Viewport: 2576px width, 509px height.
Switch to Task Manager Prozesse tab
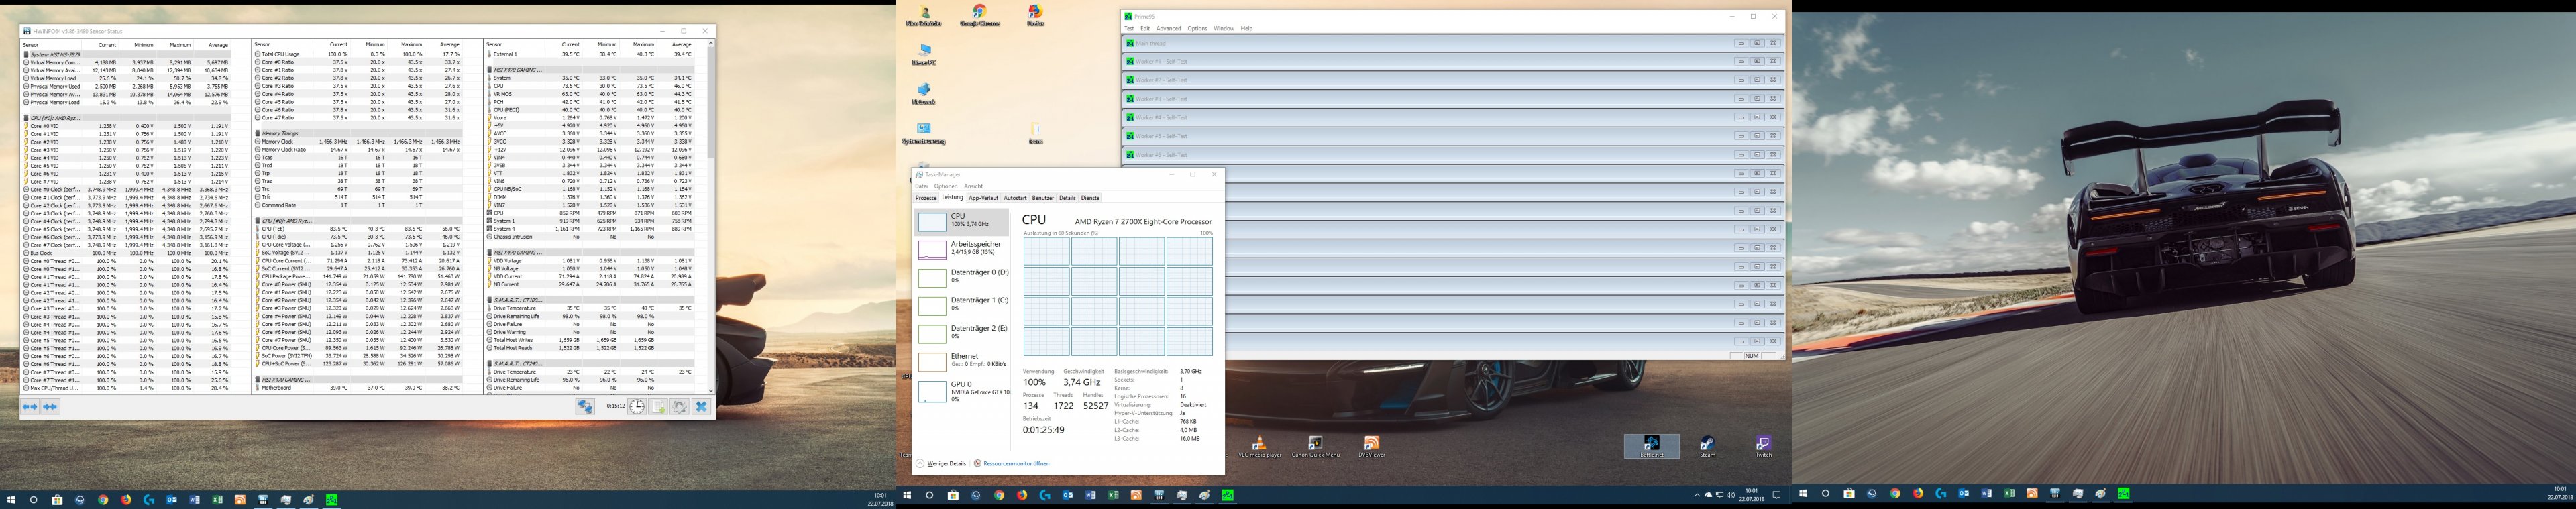tap(927, 198)
